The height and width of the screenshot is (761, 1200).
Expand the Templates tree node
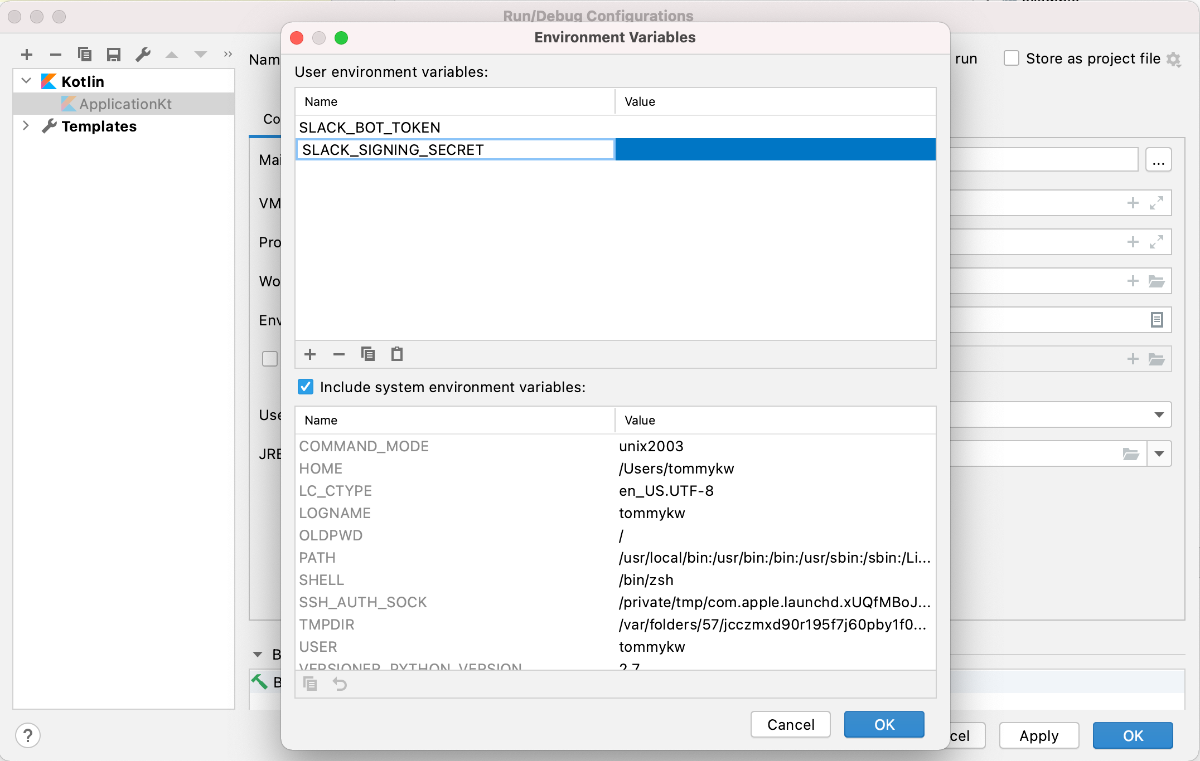point(25,126)
